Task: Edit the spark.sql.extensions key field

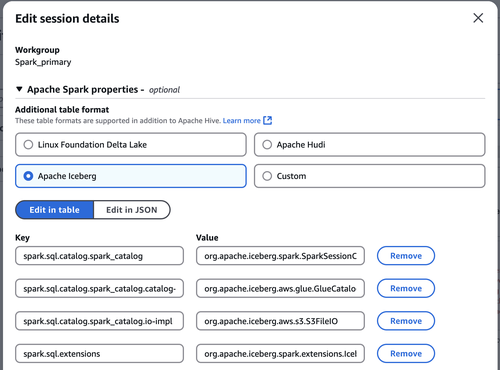Action: coord(99,353)
